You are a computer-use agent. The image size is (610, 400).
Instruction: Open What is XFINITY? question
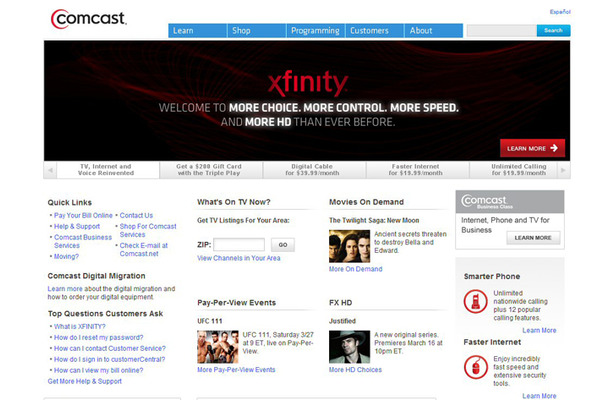[x=80, y=326]
